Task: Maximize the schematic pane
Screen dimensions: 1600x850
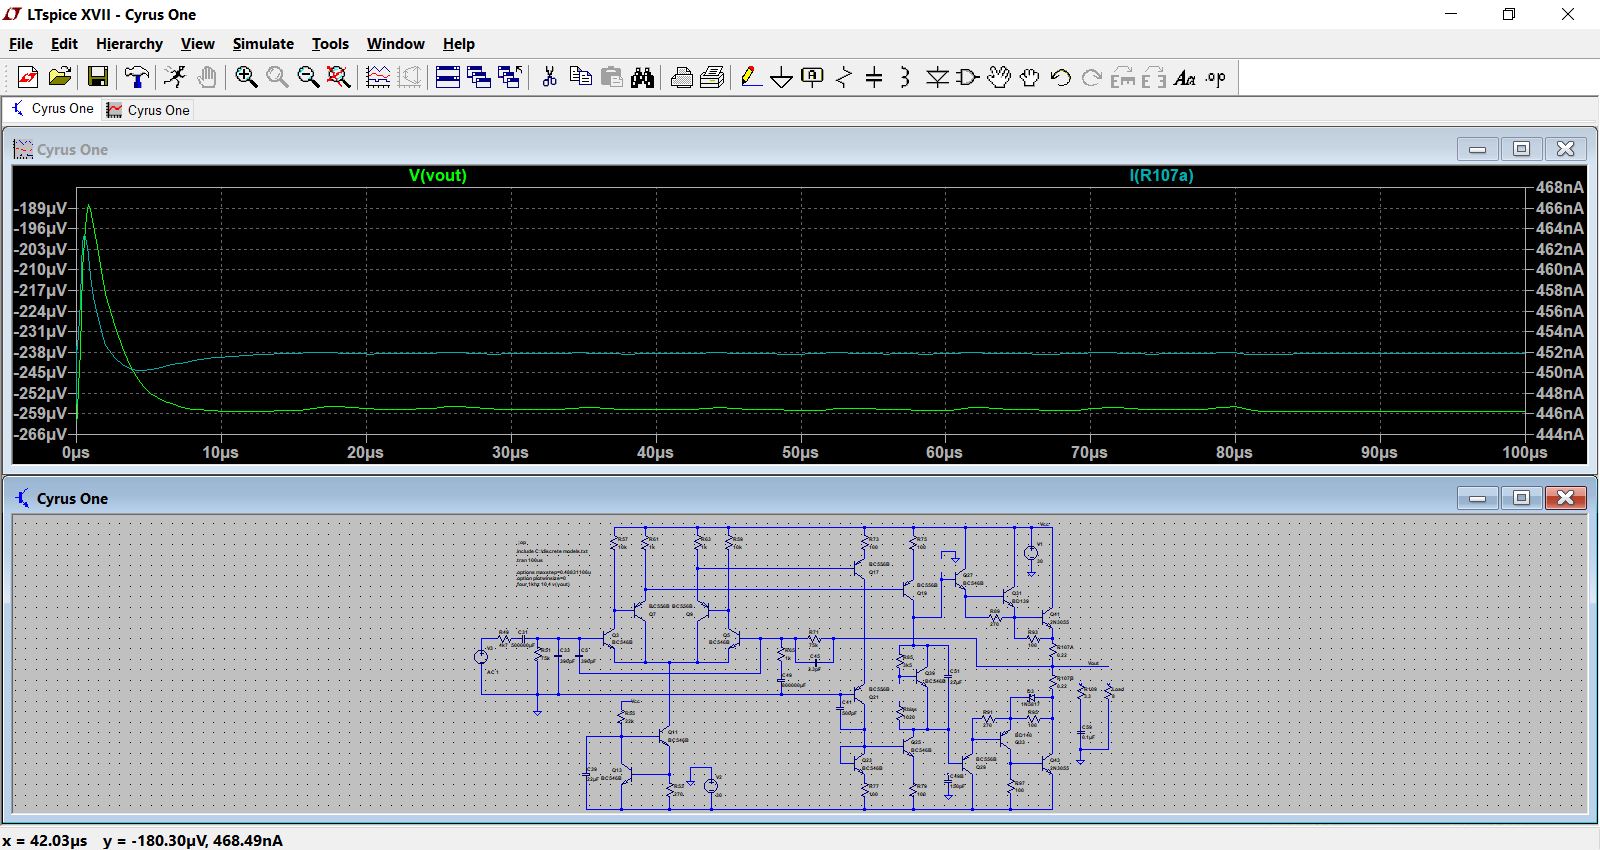Action: click(1521, 497)
